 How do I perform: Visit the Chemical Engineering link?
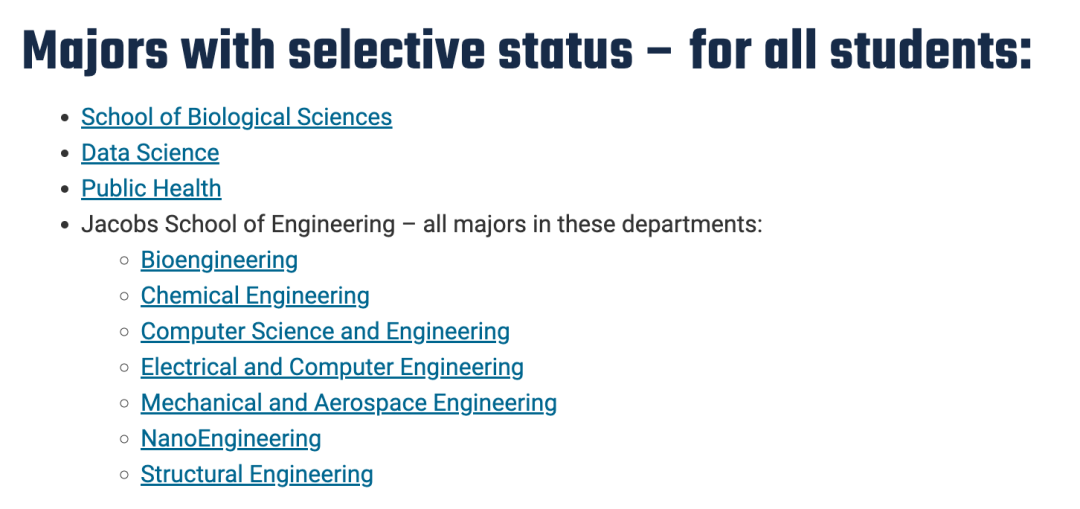coord(255,296)
